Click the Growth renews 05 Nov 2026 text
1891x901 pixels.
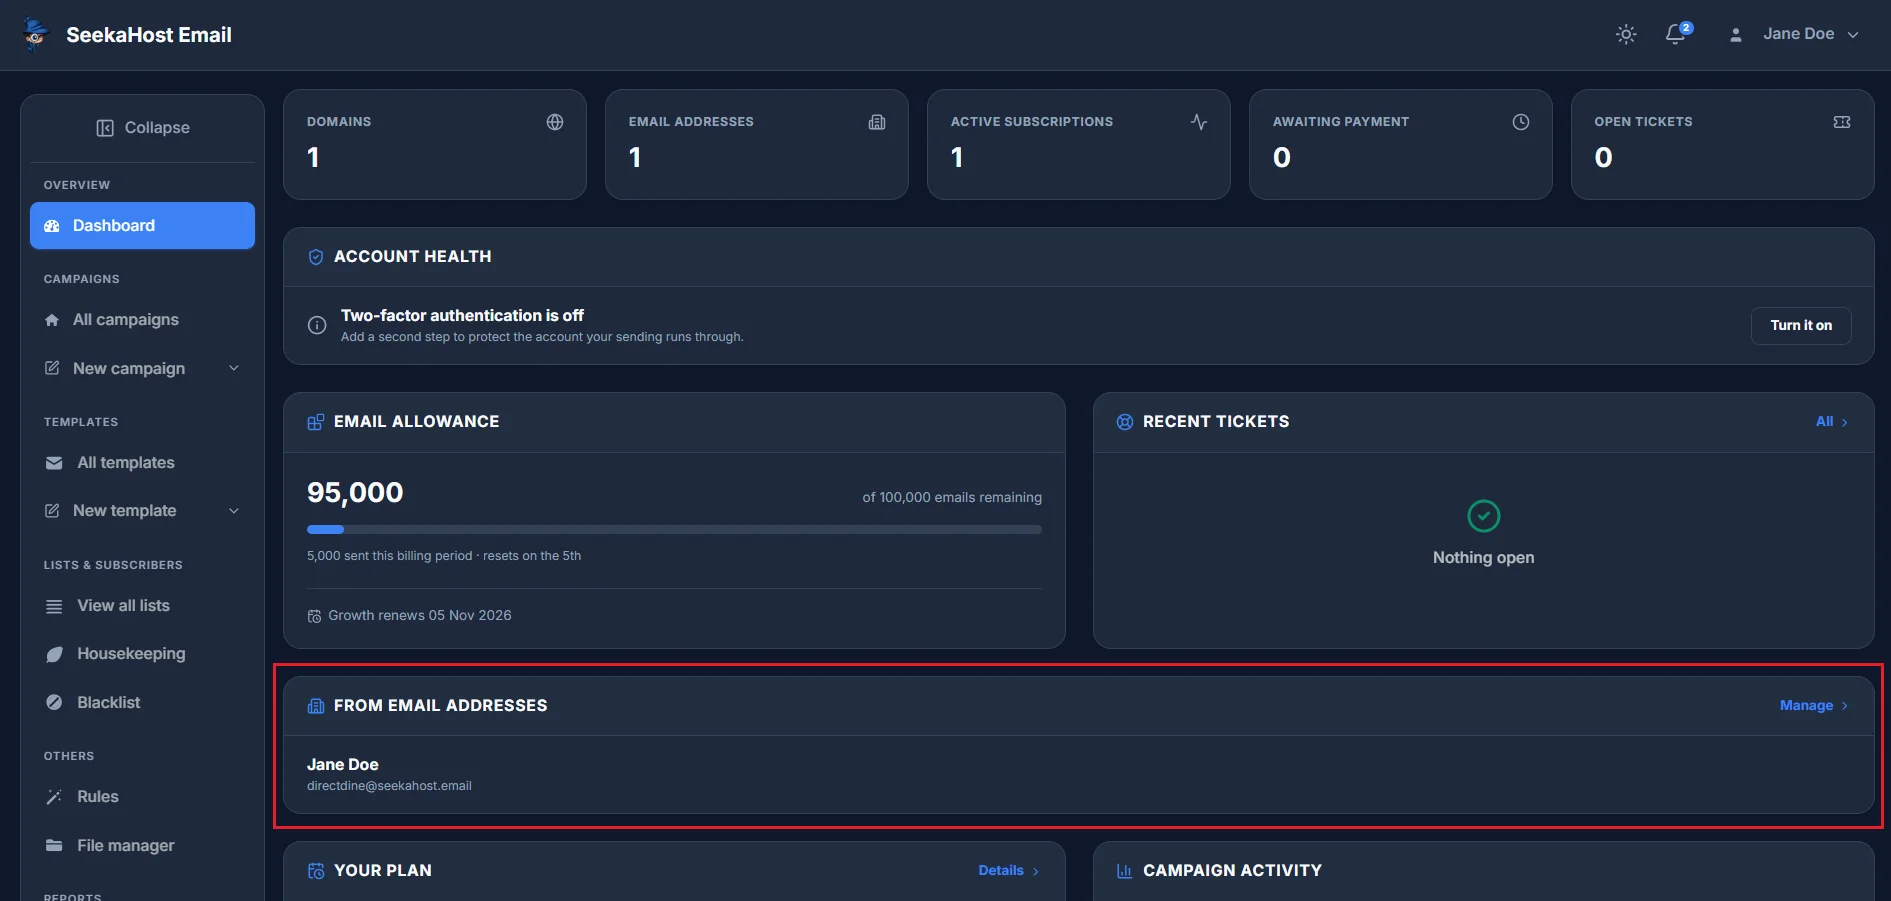420,616
